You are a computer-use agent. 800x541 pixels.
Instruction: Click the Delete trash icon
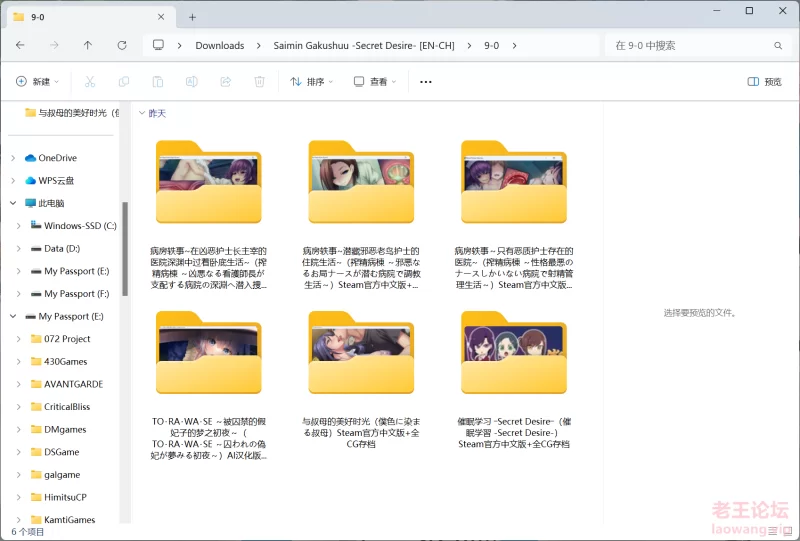[x=259, y=82]
